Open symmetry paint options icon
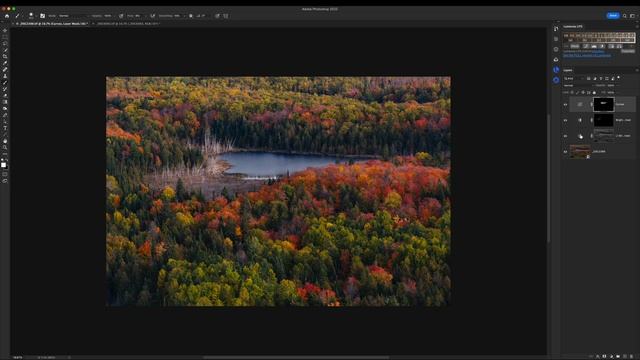640x360 pixels. (226, 16)
